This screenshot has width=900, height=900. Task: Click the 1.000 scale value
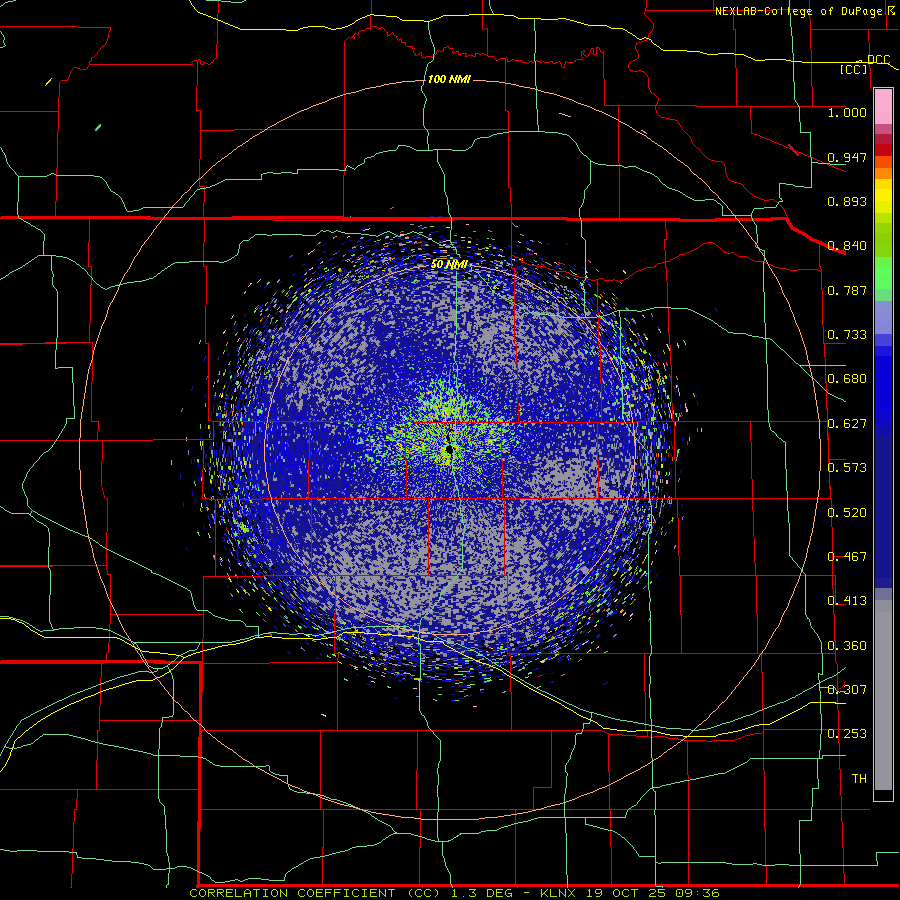pyautogui.click(x=847, y=112)
